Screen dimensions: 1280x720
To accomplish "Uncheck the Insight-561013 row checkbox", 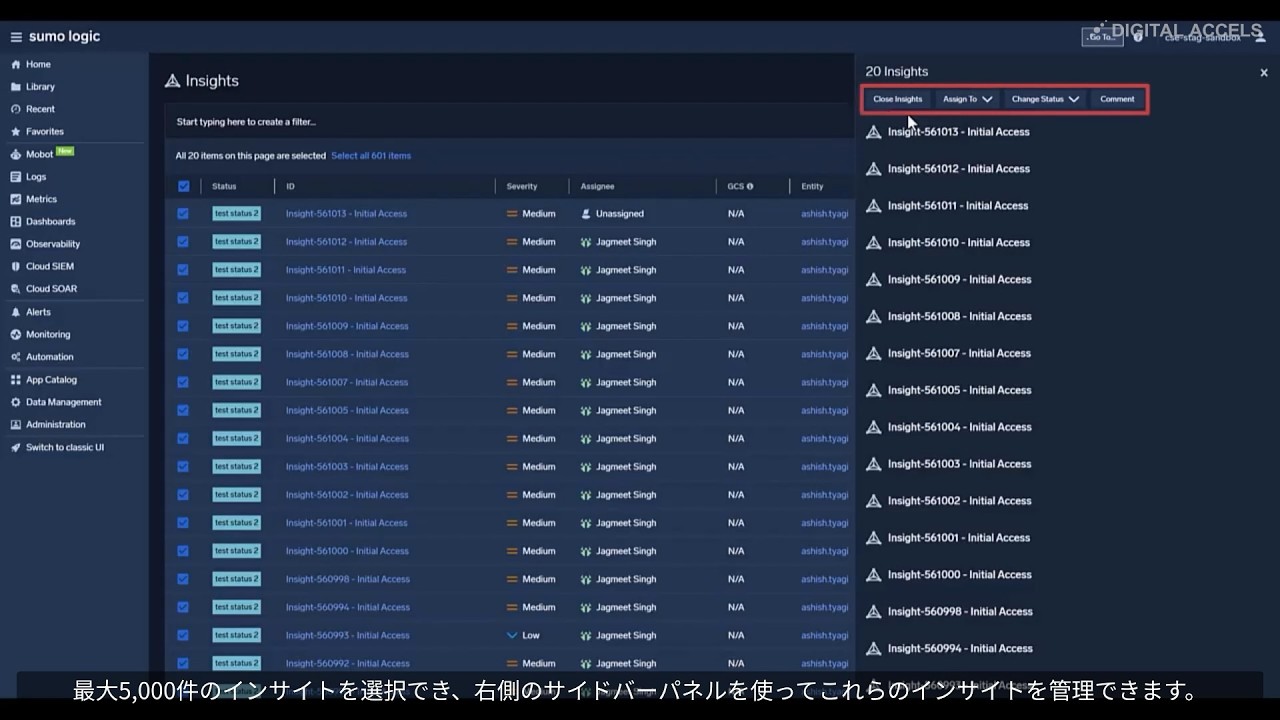I will click(183, 214).
